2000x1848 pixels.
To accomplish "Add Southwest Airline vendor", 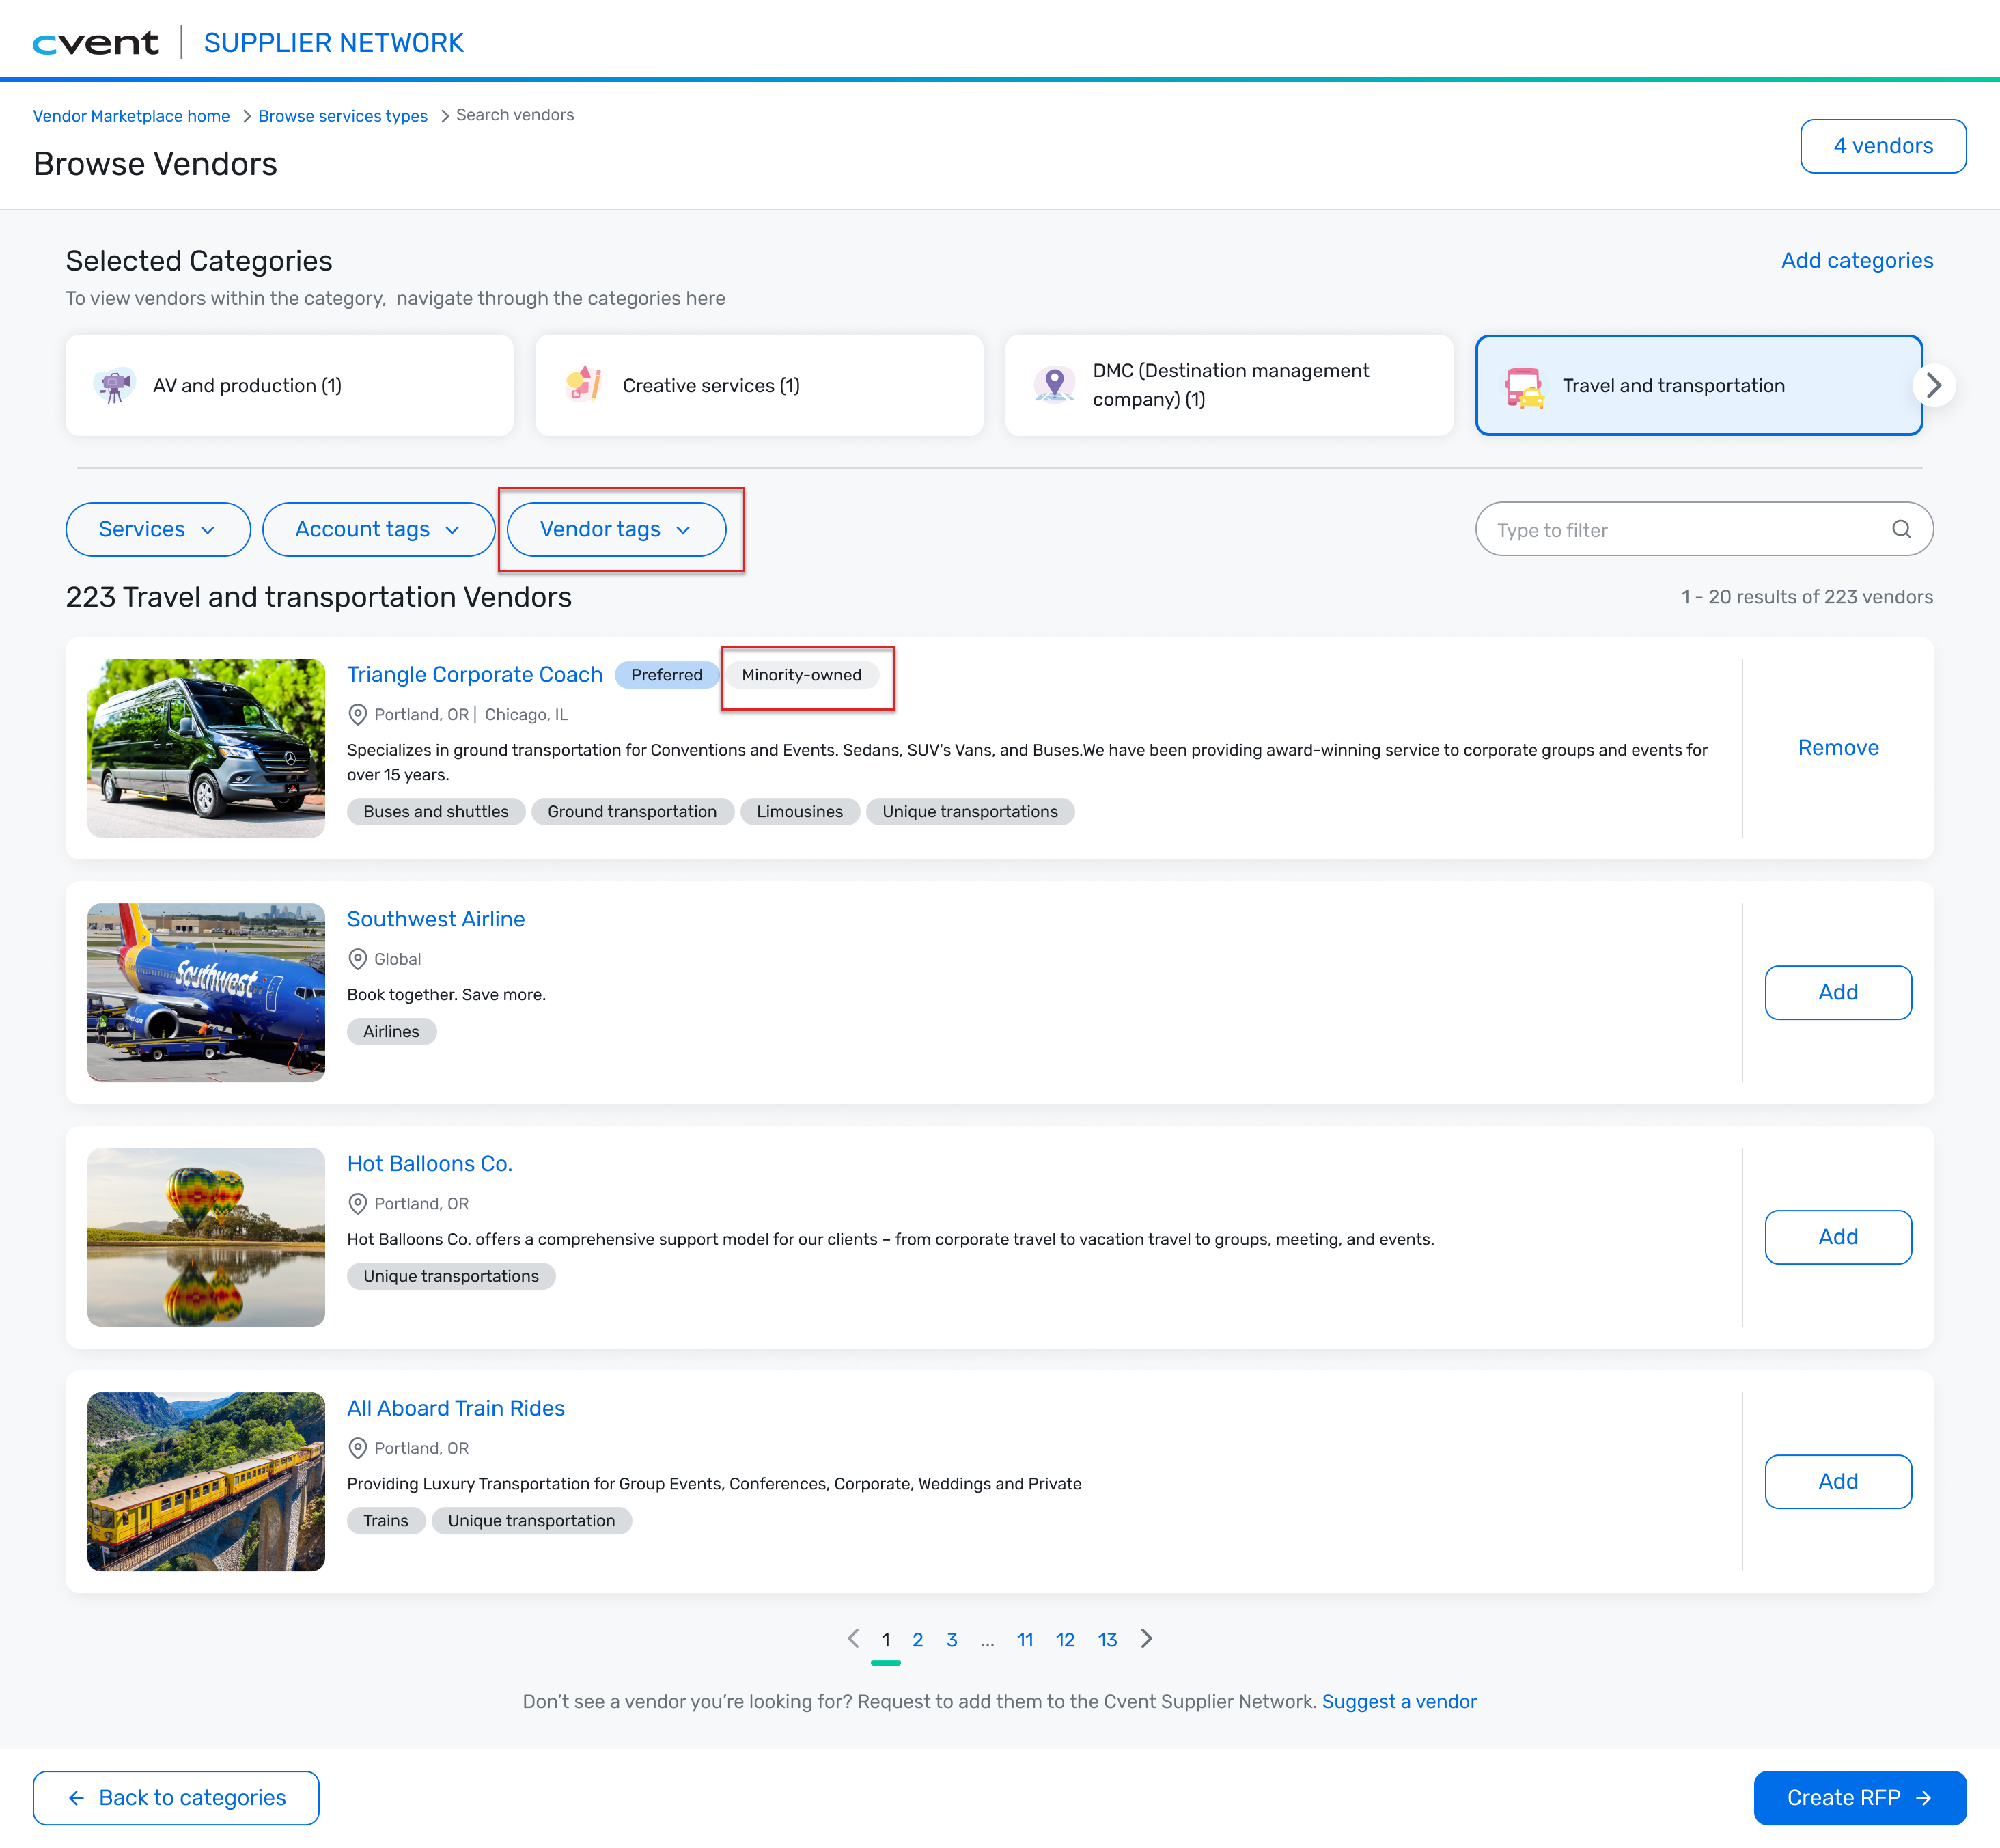I will pyautogui.click(x=1838, y=992).
